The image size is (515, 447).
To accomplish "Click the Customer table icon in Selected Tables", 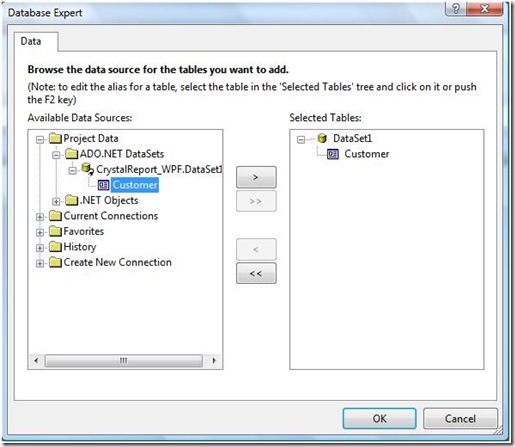I will pyautogui.click(x=333, y=154).
